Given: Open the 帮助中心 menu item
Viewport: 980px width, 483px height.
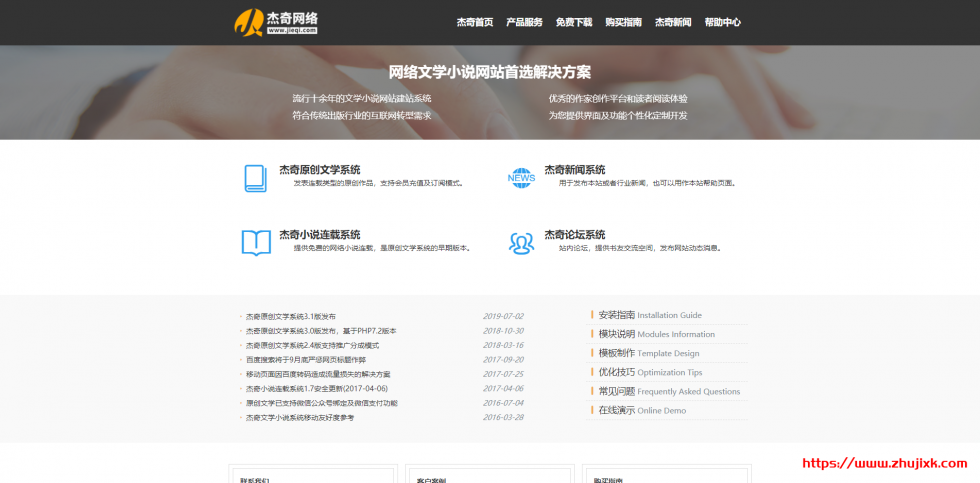Looking at the screenshot, I should (722, 22).
